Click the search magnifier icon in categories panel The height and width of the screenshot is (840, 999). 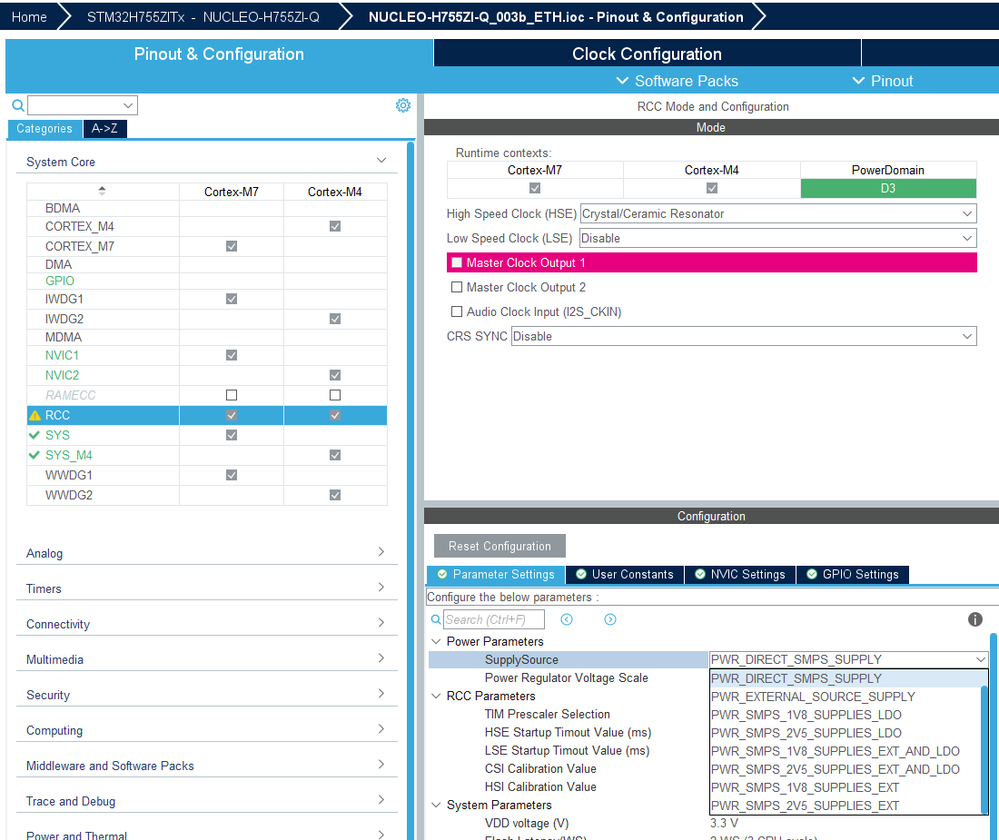pyautogui.click(x=18, y=105)
